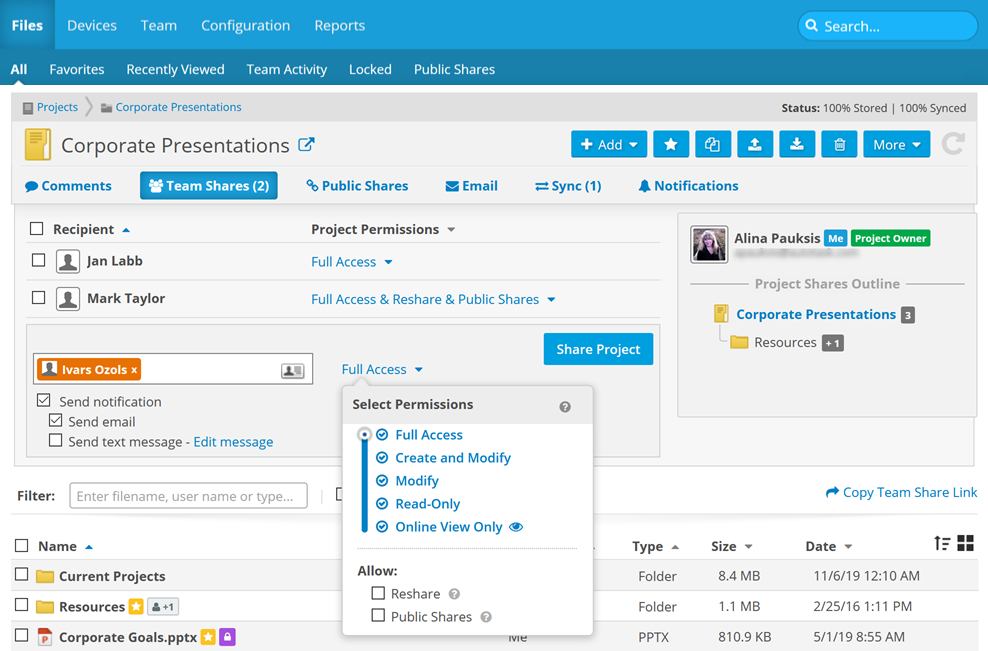
Task: Uncheck Send notification checkbox
Action: click(44, 401)
